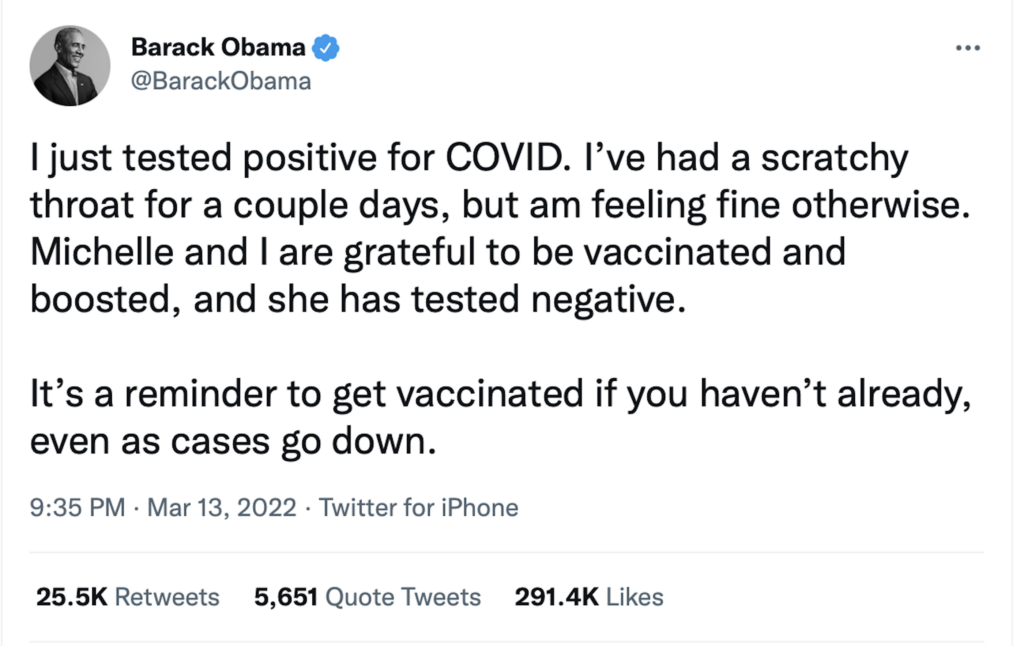The height and width of the screenshot is (646, 1024).
Task: Open the 5,651 Quote Tweets list
Action: (367, 597)
